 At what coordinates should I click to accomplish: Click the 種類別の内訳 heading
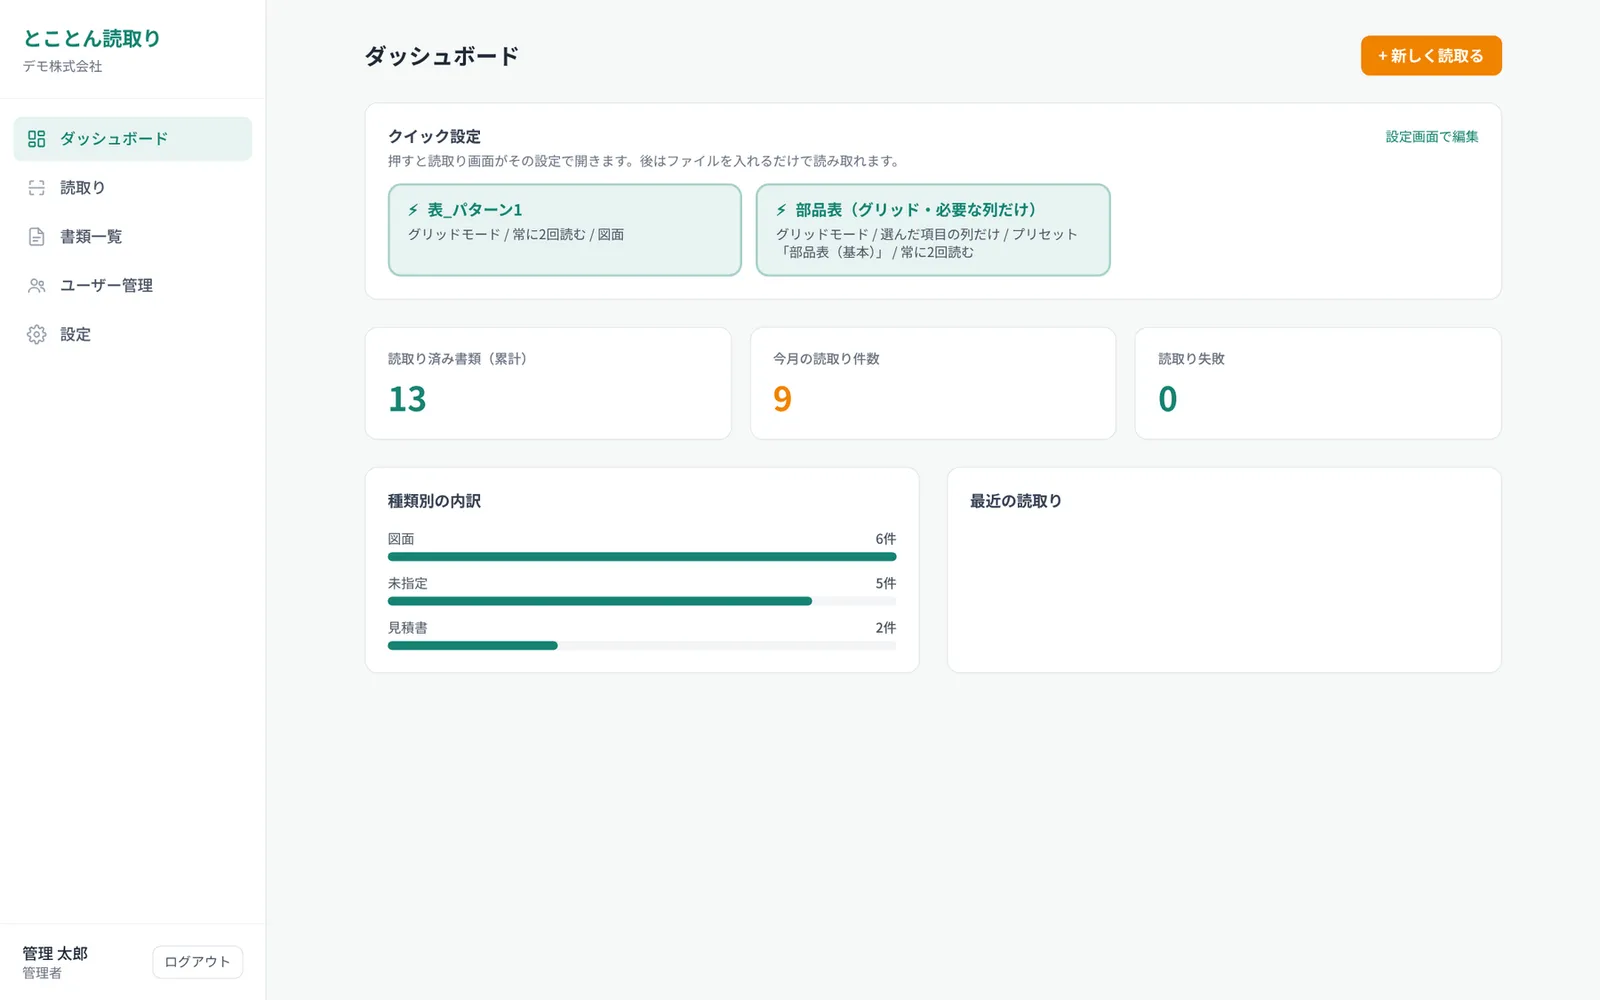click(x=435, y=501)
